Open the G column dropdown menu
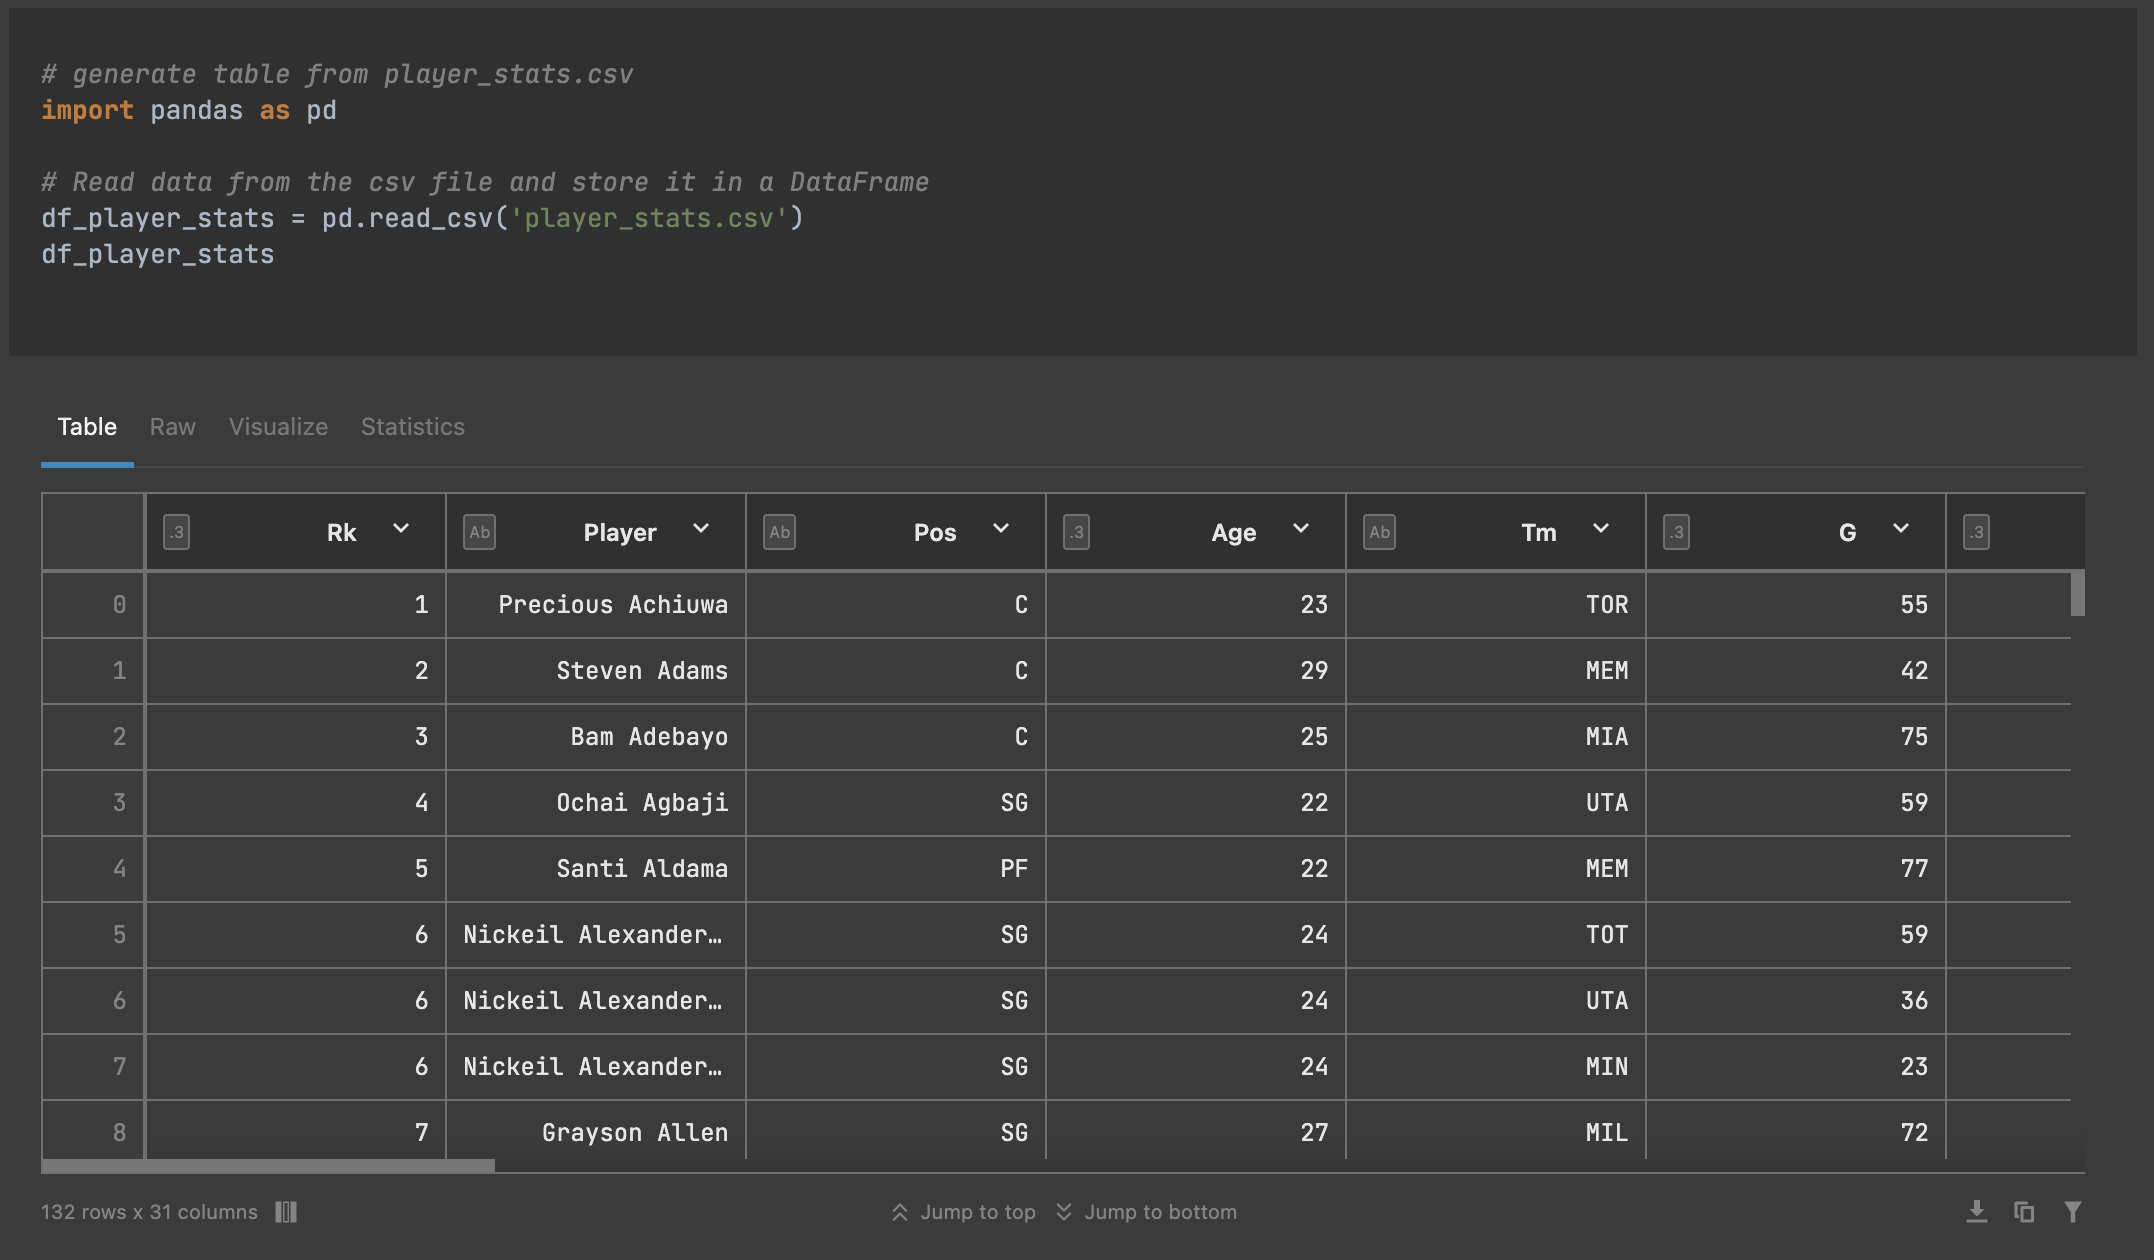Image resolution: width=2154 pixels, height=1260 pixels. coord(1901,529)
